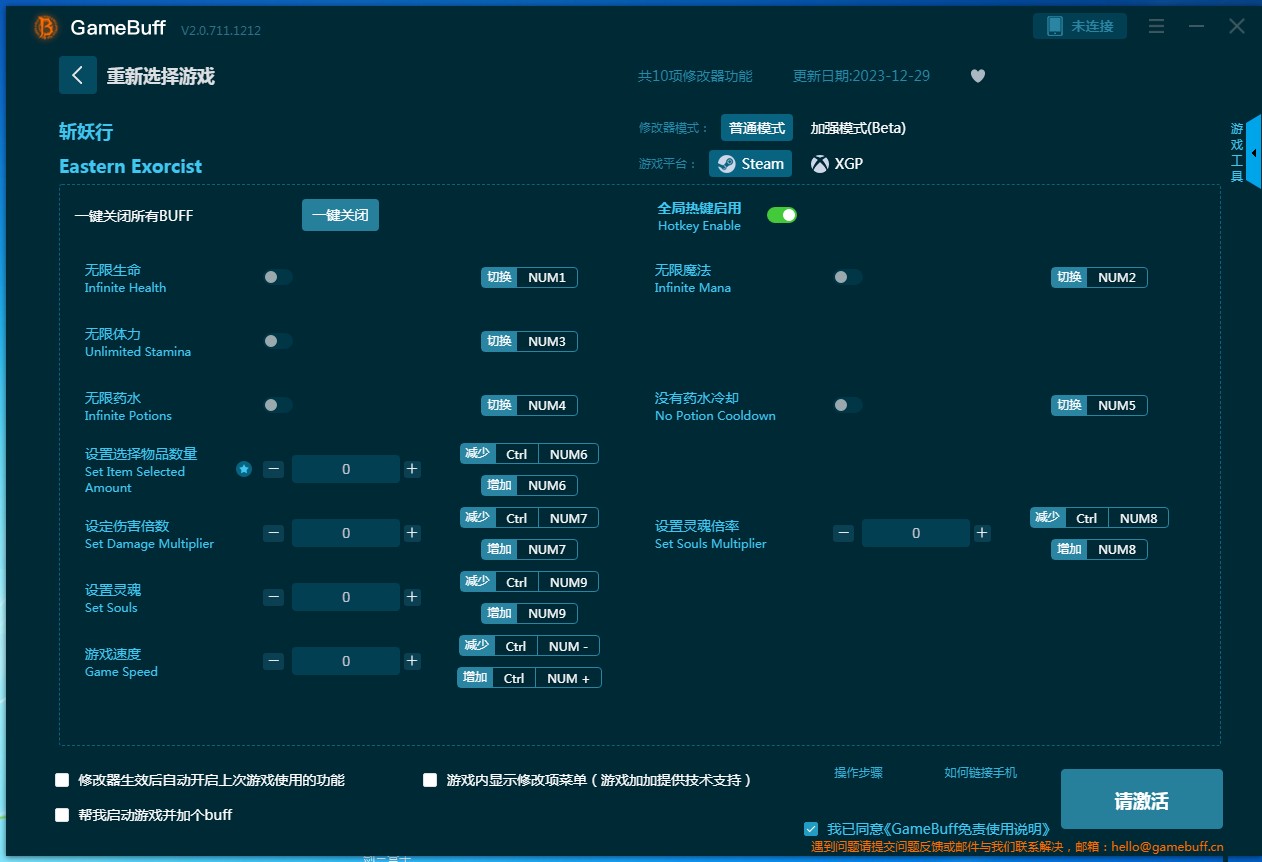Click the Set Souls value input field

pyautogui.click(x=346, y=597)
